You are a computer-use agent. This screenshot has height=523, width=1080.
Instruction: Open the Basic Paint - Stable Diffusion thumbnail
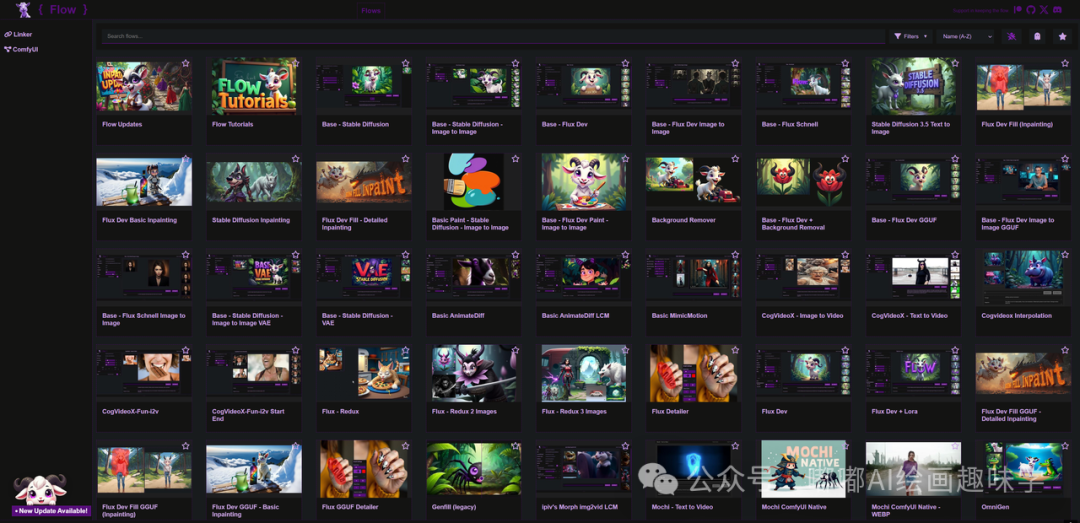[x=474, y=182]
